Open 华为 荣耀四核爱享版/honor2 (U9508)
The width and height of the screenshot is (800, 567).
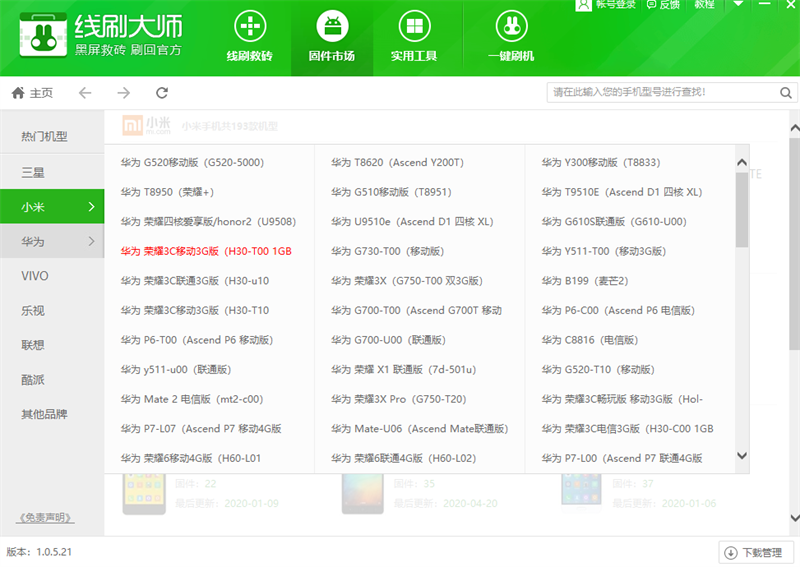(208, 222)
